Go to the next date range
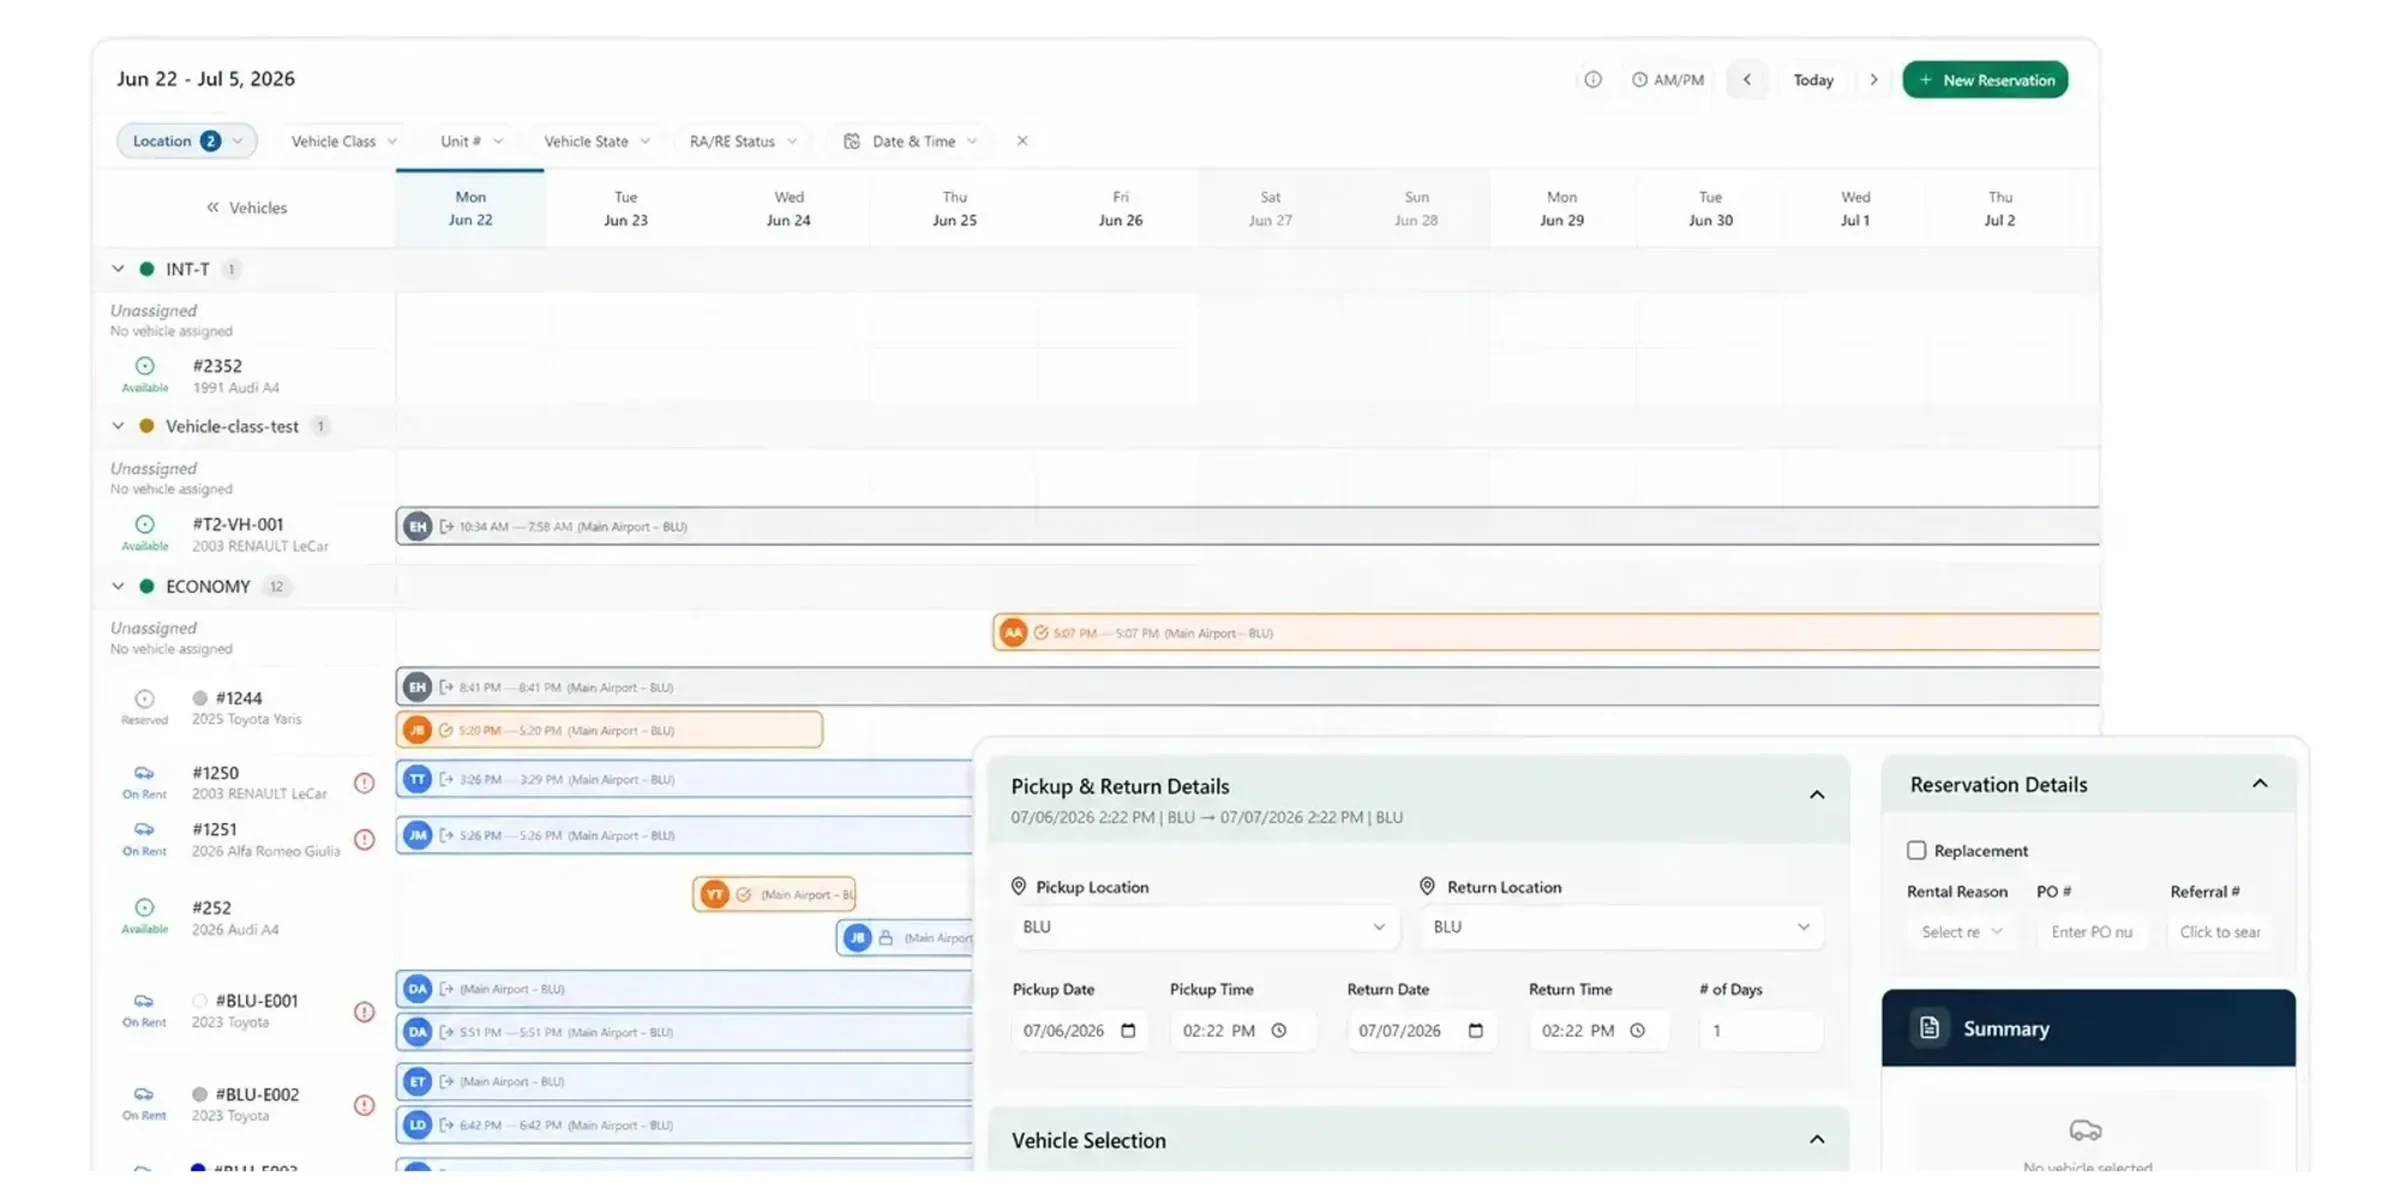Viewport: 2400px width, 1200px height. tap(1873, 80)
